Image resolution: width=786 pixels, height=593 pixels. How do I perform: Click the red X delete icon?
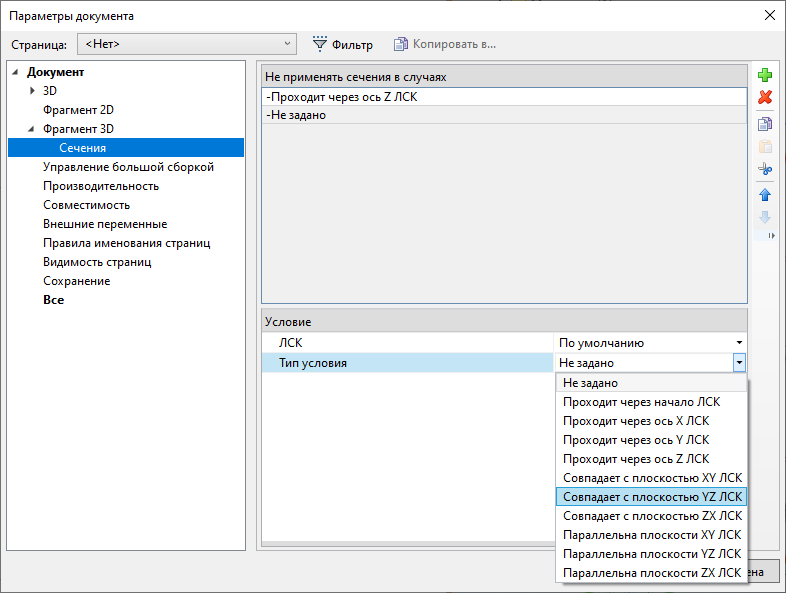point(765,97)
